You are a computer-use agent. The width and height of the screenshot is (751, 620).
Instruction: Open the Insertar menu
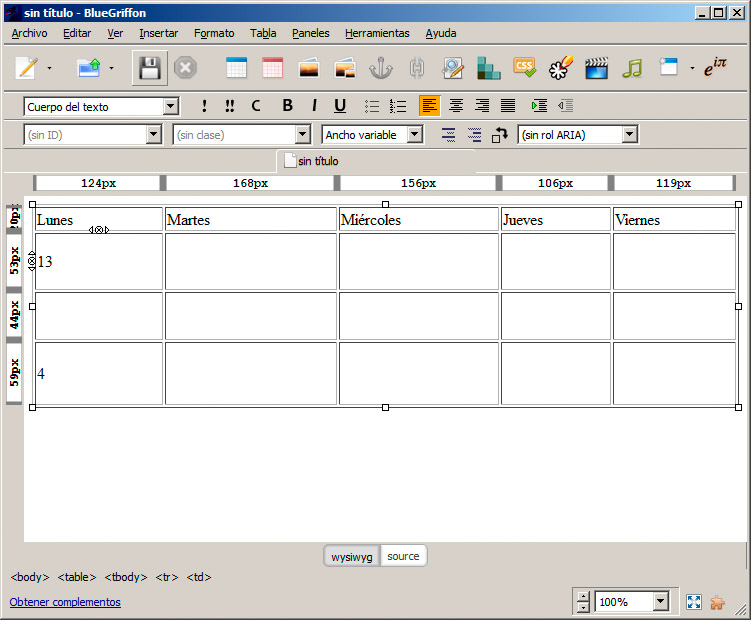point(159,33)
